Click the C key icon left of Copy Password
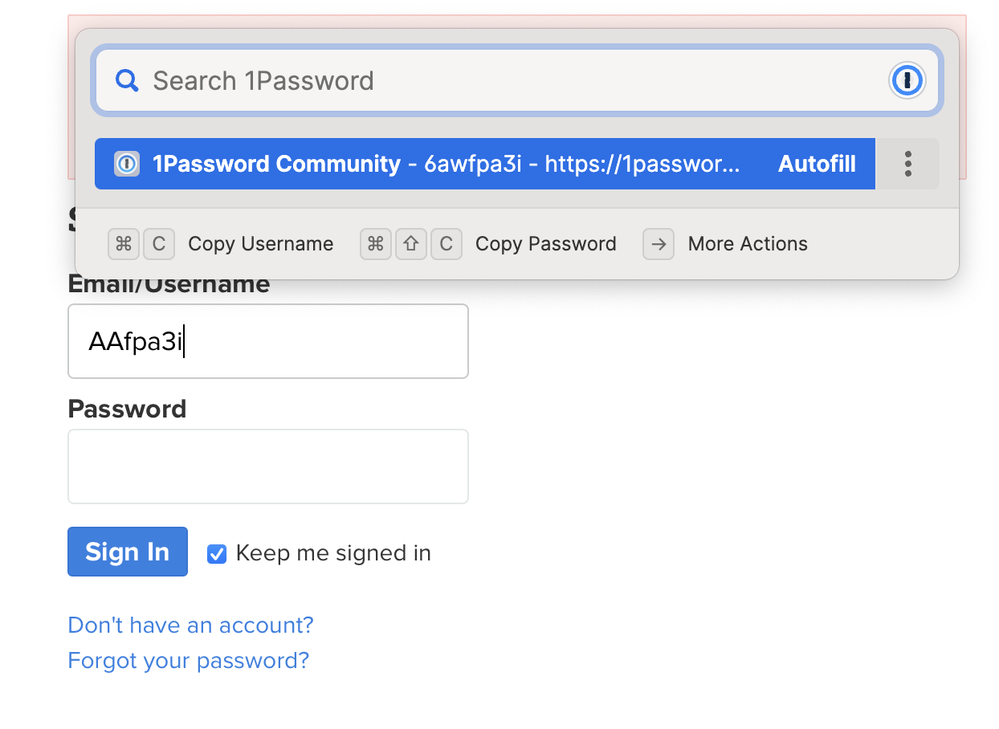The image size is (999, 729). point(446,244)
